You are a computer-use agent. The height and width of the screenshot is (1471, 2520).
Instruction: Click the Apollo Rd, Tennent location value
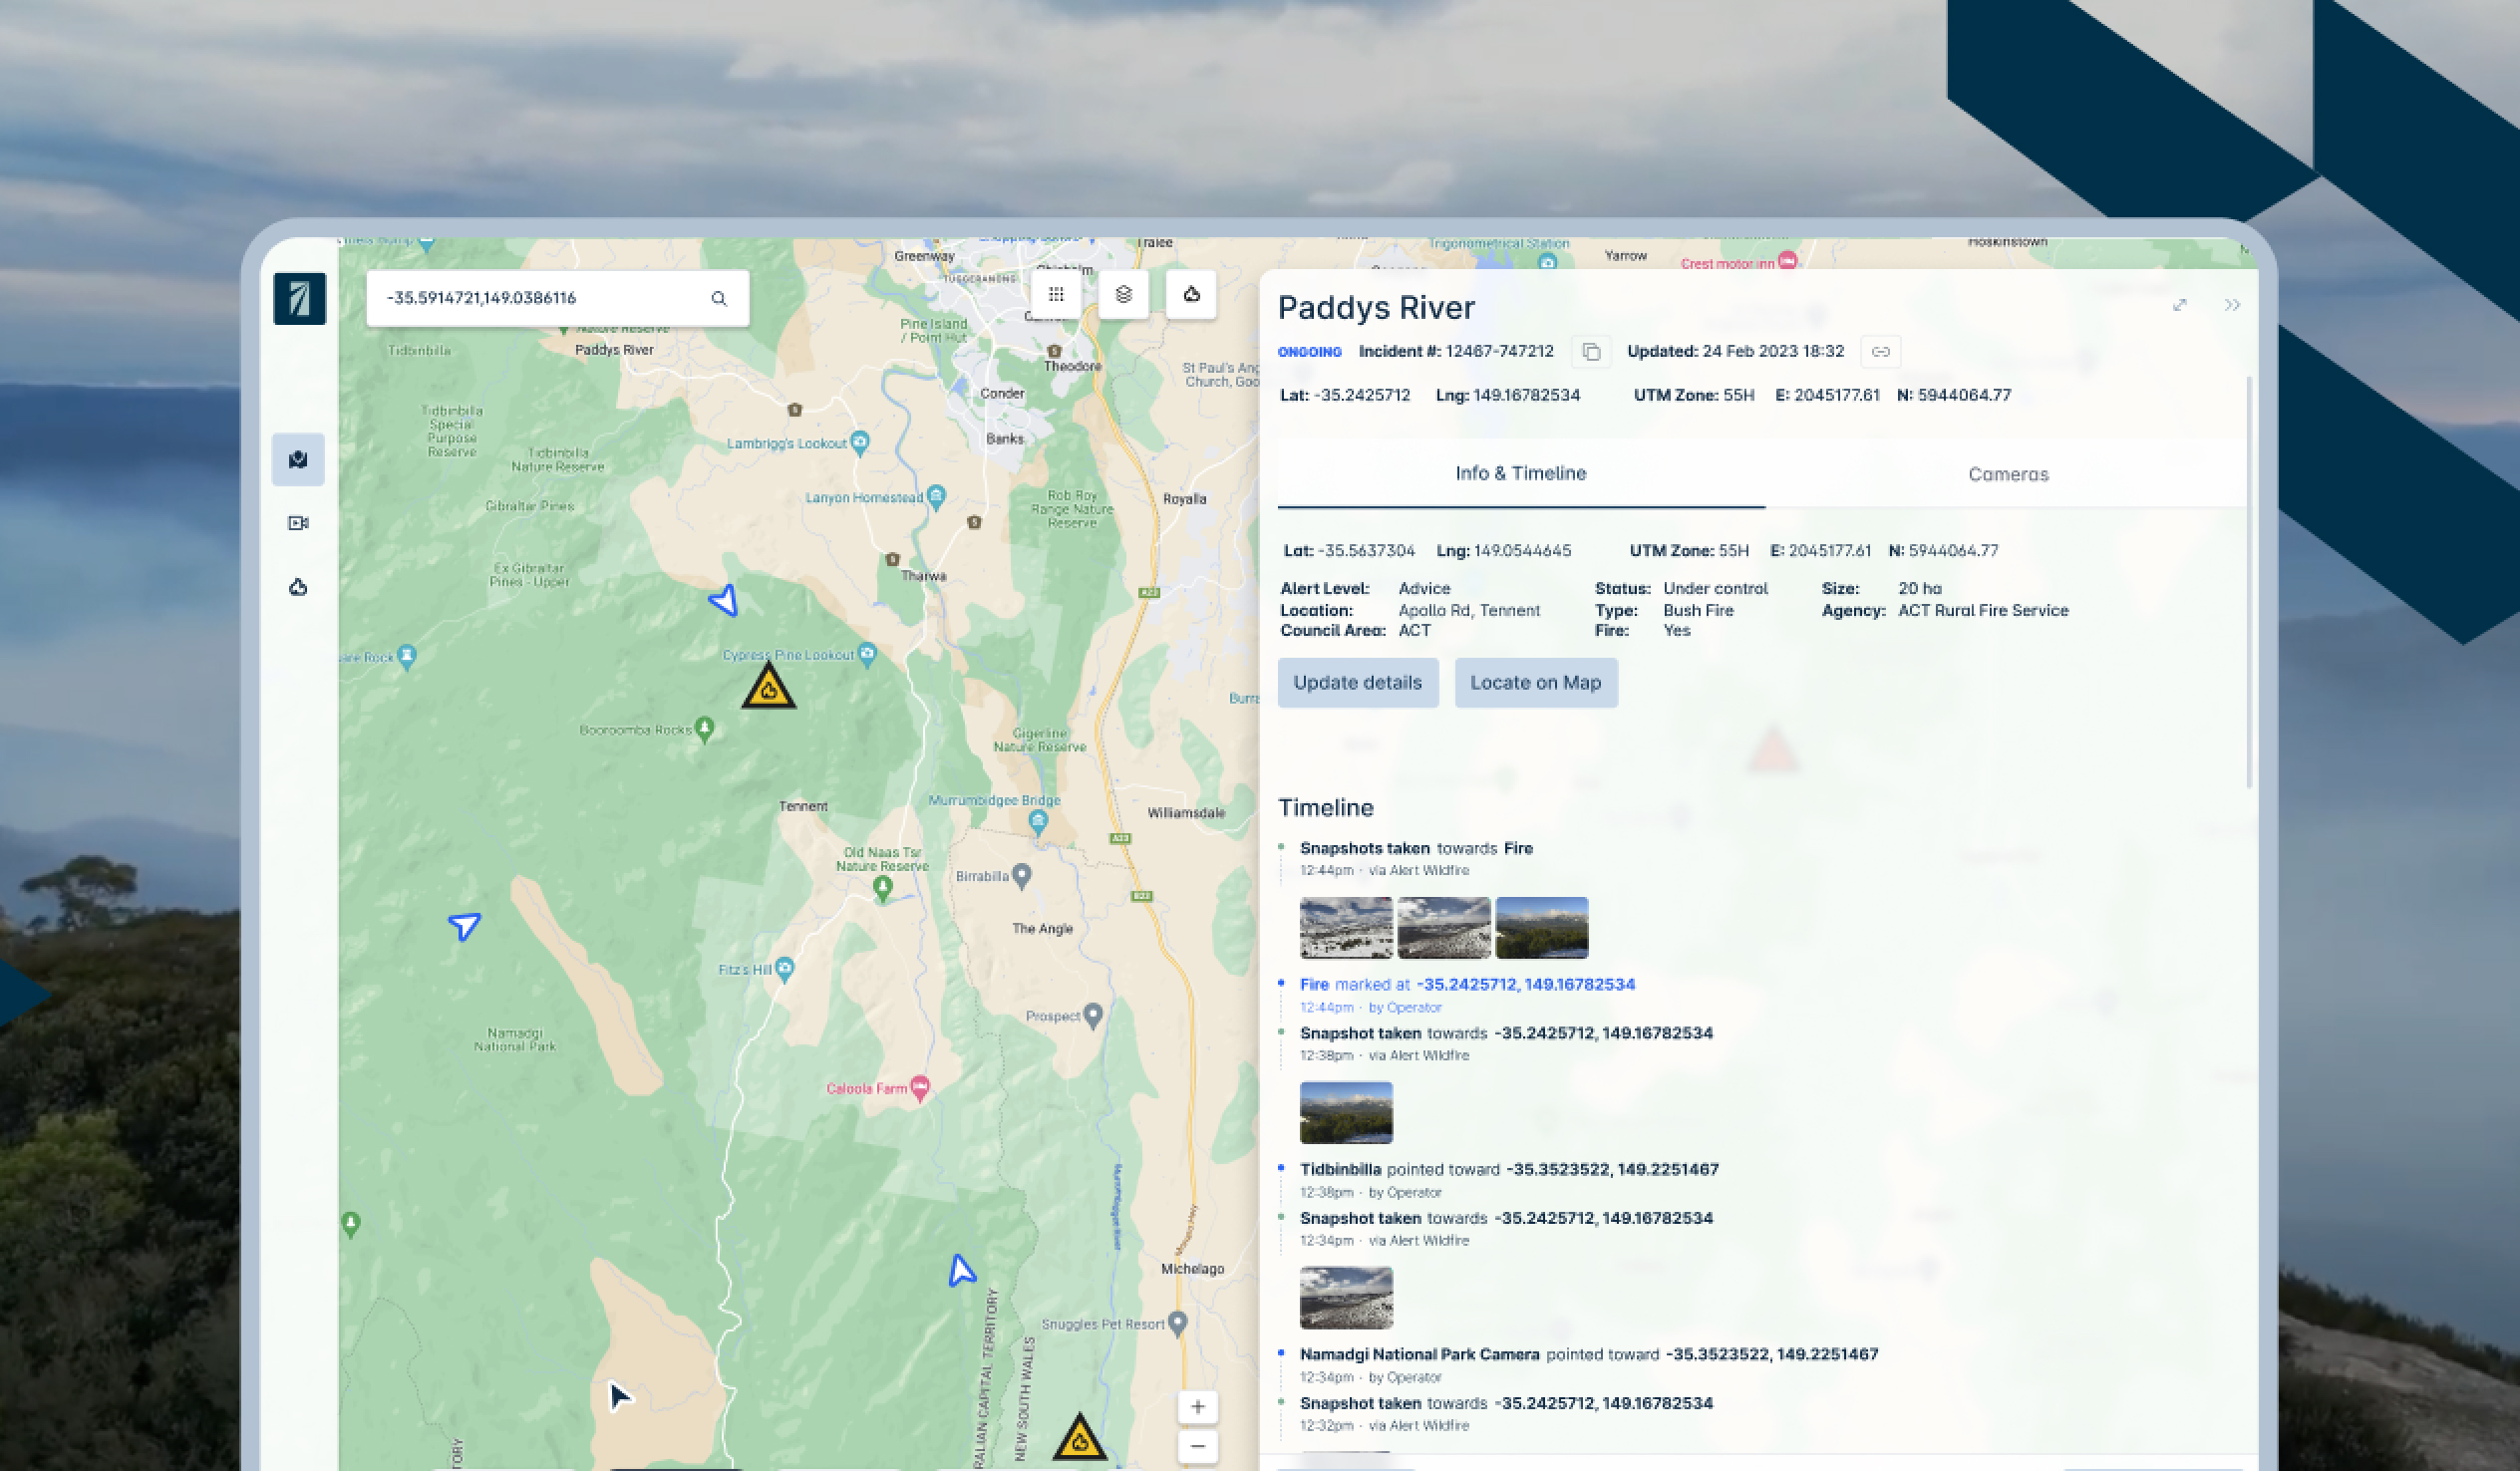click(x=1469, y=611)
